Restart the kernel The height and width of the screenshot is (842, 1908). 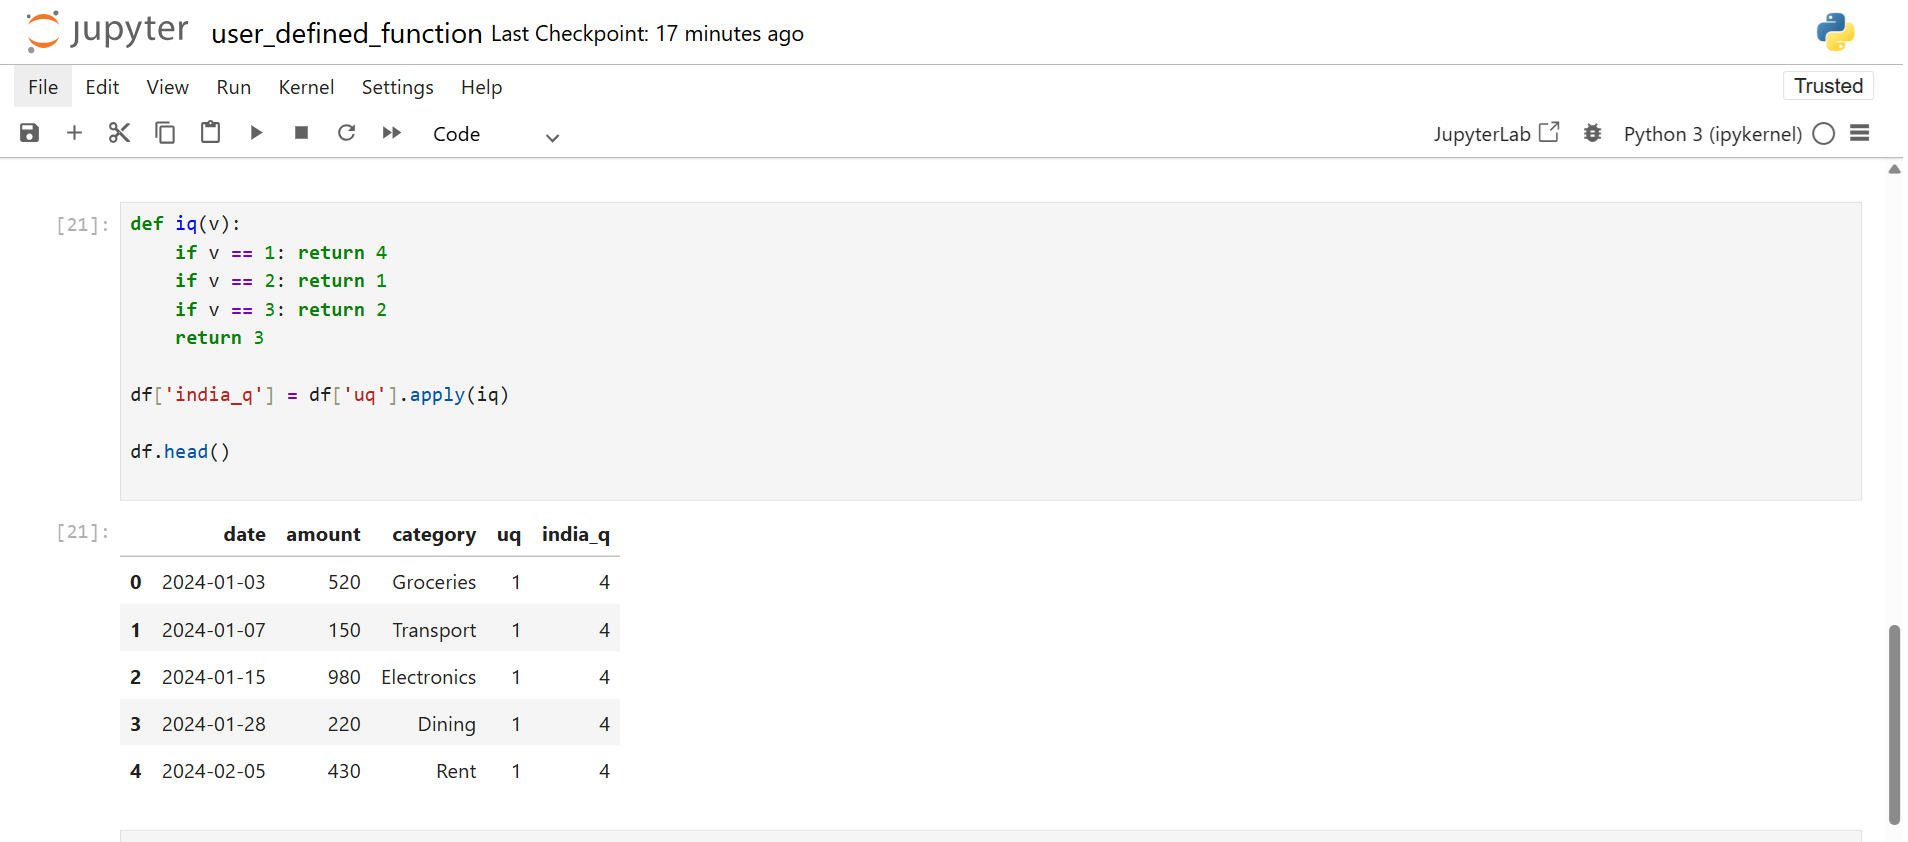(346, 133)
